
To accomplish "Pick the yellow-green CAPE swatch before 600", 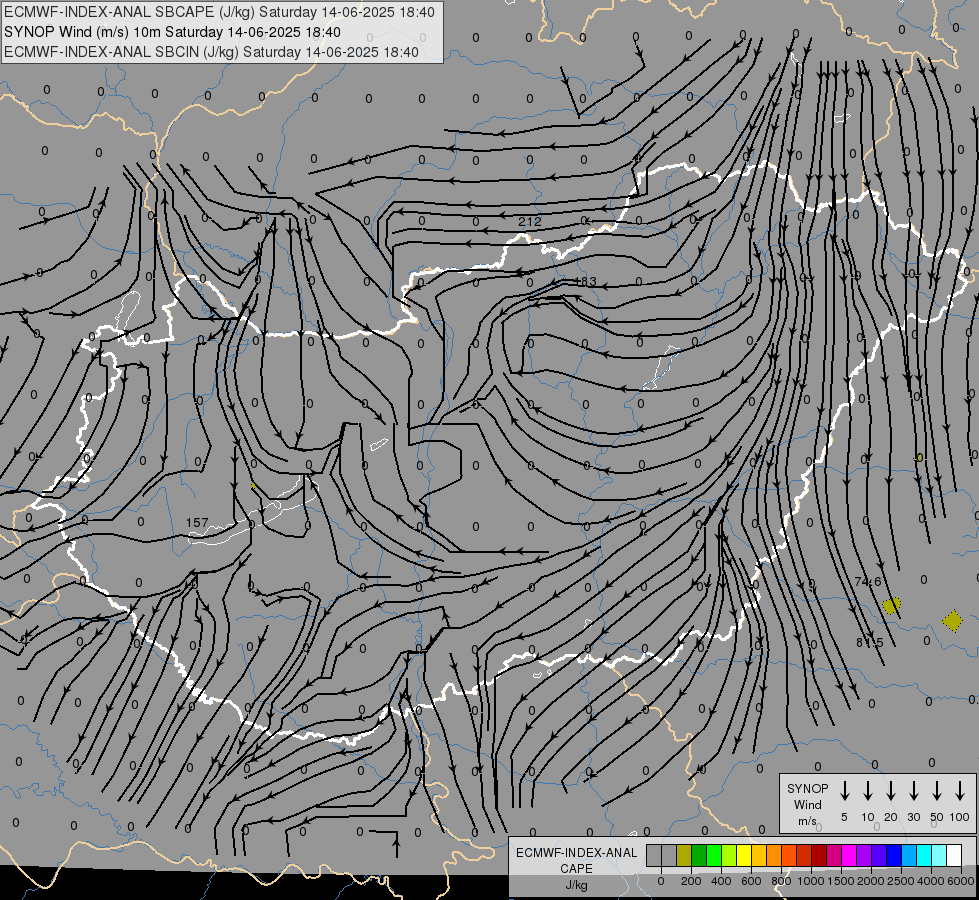I will 729,855.
